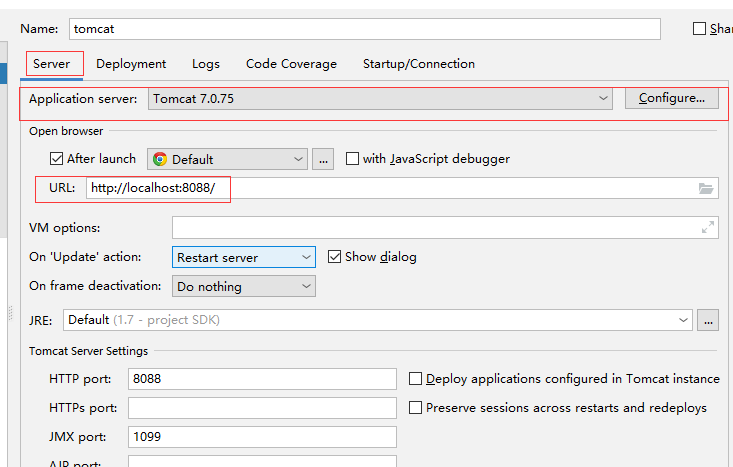
Task: Toggle the Show dialog checkbox
Action: [x=334, y=257]
